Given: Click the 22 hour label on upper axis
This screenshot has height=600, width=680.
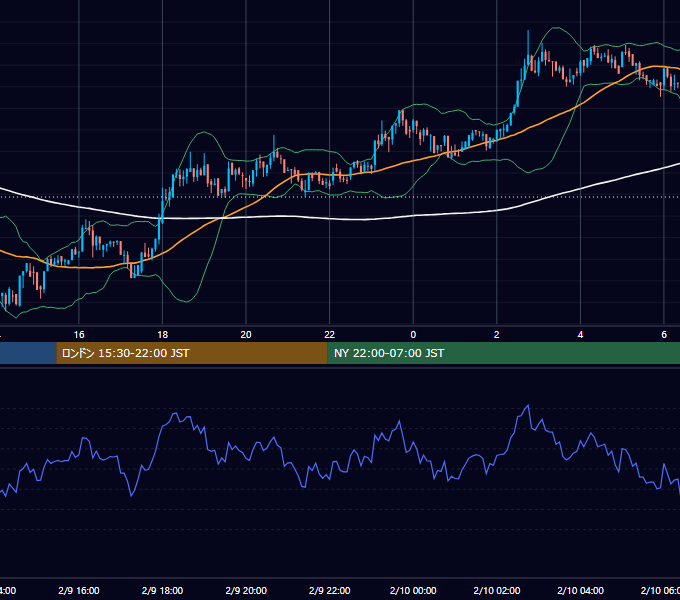Looking at the screenshot, I should tap(330, 335).
